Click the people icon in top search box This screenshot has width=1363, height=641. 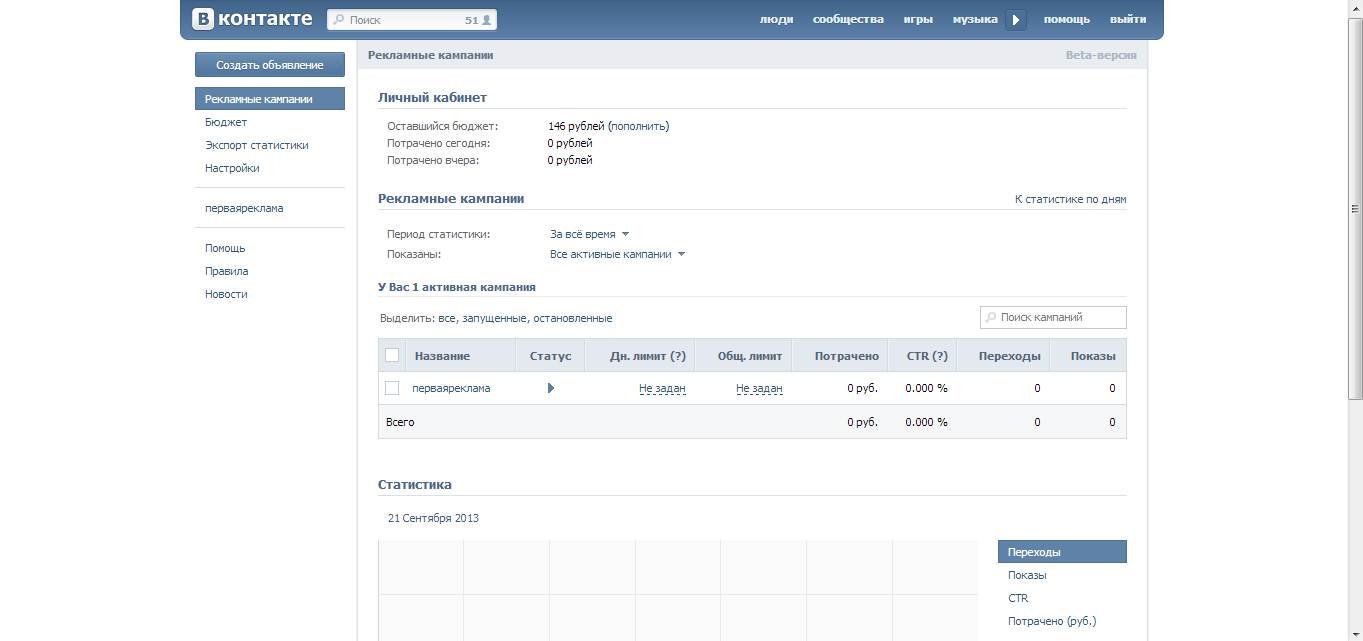click(486, 20)
